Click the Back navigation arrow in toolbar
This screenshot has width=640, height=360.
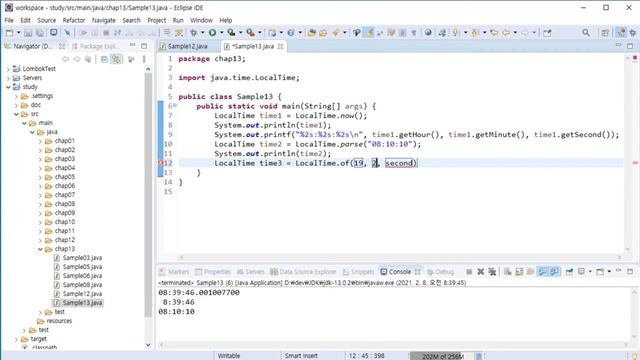pyautogui.click(x=506, y=33)
